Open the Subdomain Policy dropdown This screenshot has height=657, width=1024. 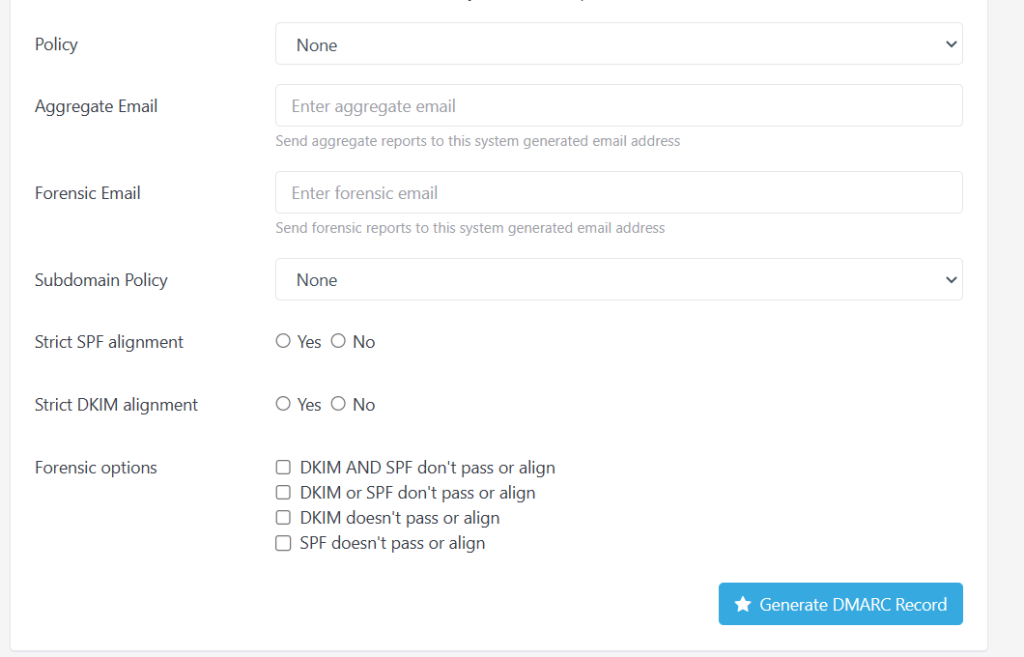(x=618, y=280)
